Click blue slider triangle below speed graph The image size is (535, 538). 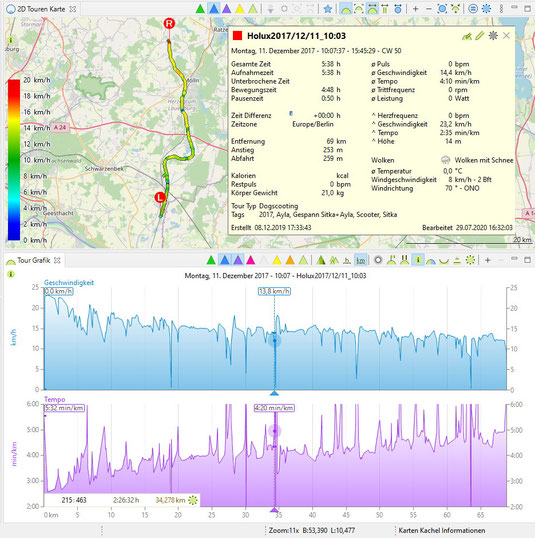(274, 393)
